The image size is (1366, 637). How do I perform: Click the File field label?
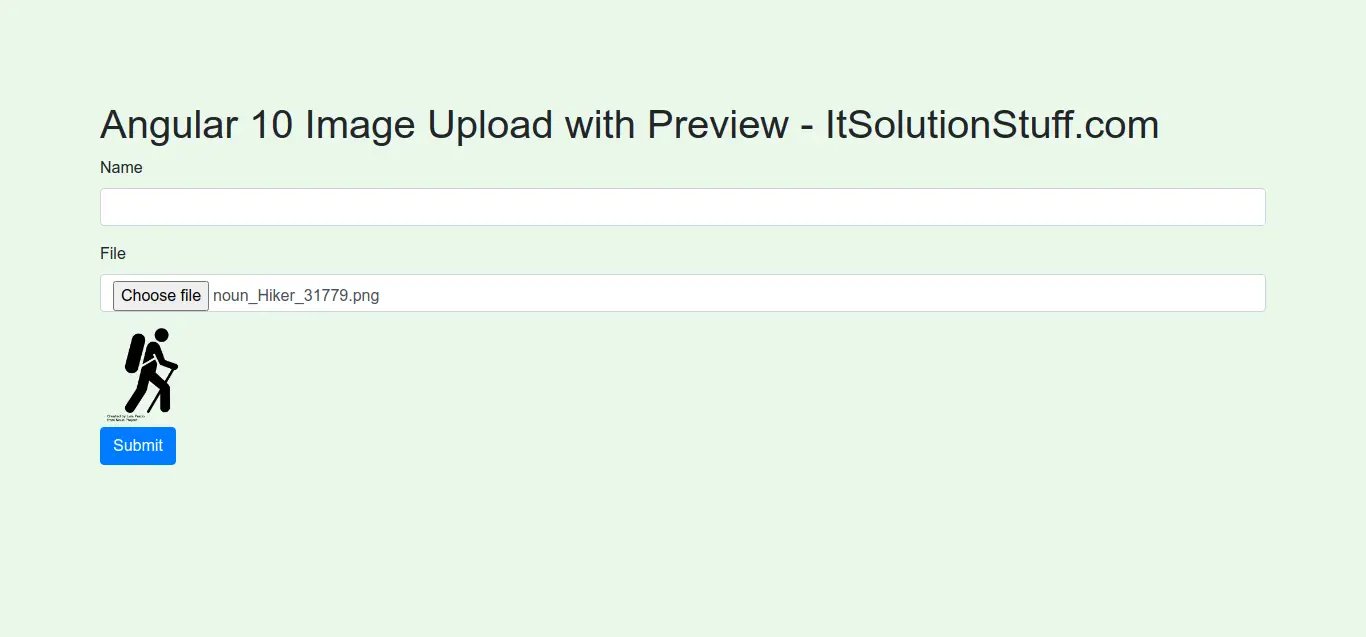[x=113, y=254]
